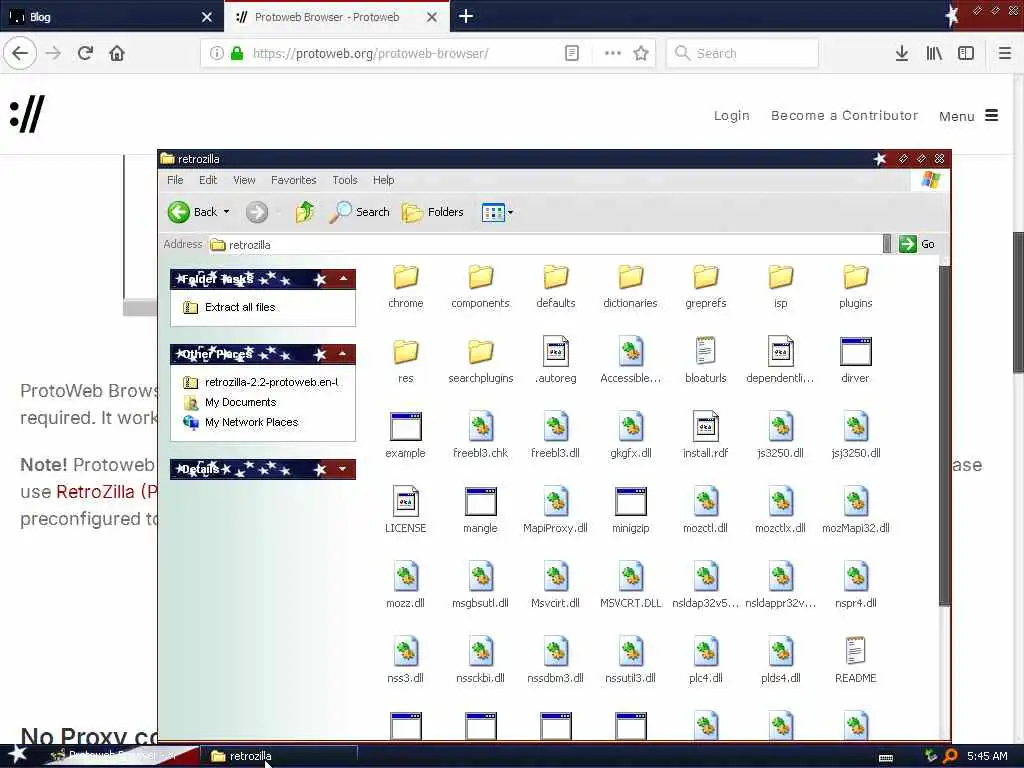Open Firefox hamburger menu

click(x=1005, y=53)
